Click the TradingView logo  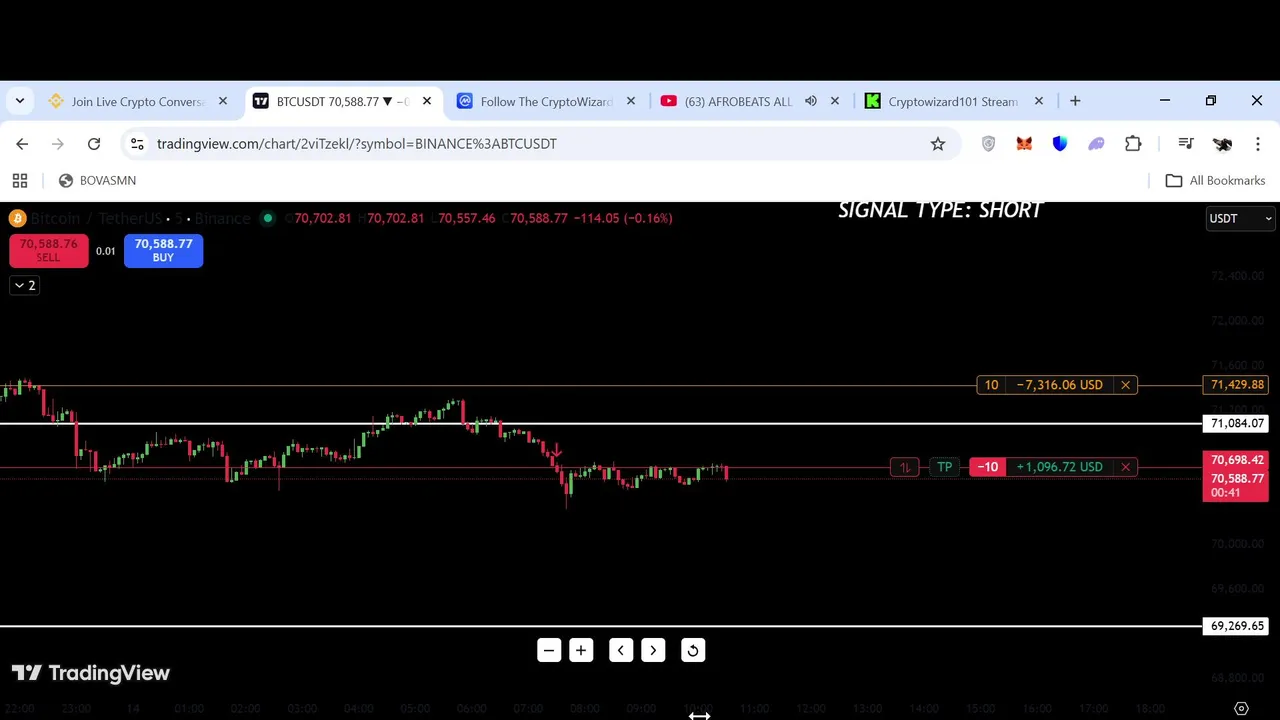(91, 673)
